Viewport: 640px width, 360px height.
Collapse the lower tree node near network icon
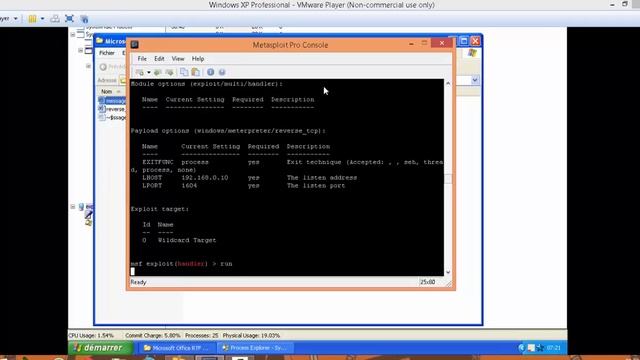point(73,207)
